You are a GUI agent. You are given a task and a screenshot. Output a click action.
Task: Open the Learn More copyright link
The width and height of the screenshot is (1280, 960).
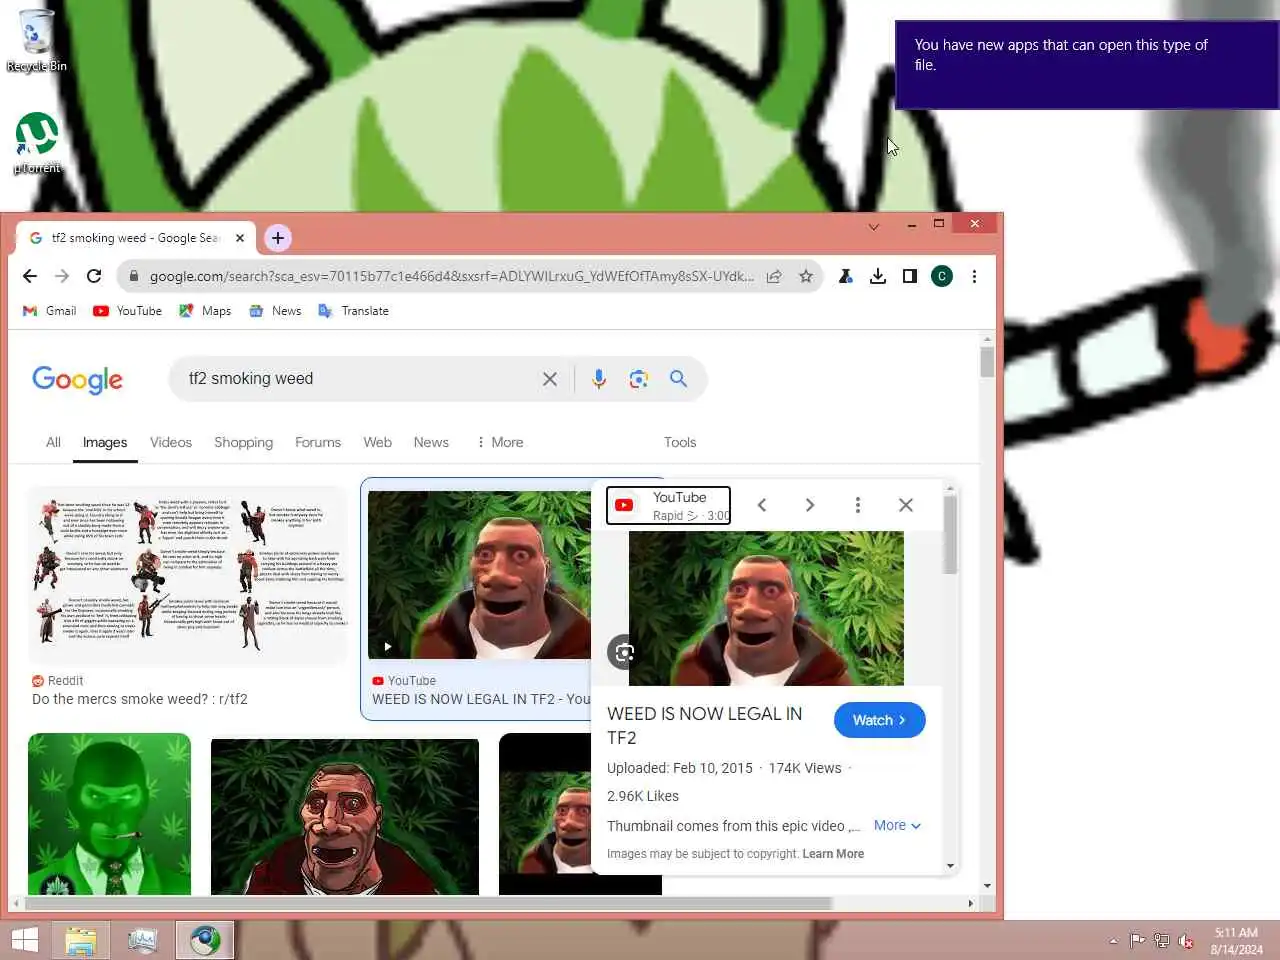click(x=833, y=854)
